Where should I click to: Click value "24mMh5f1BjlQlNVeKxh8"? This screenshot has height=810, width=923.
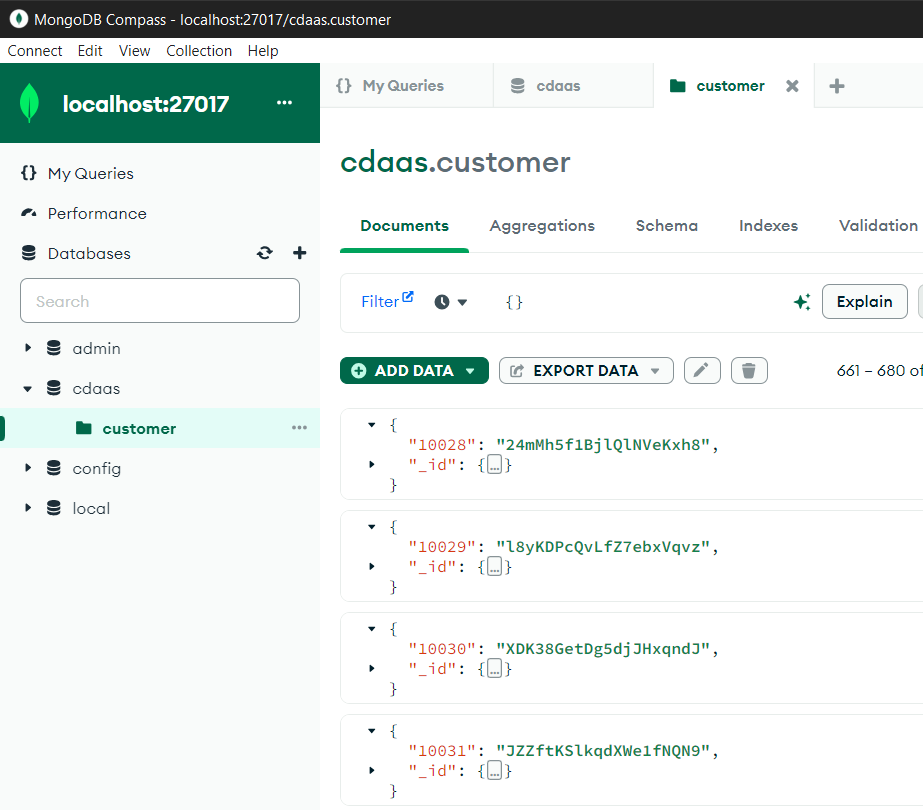(x=603, y=444)
